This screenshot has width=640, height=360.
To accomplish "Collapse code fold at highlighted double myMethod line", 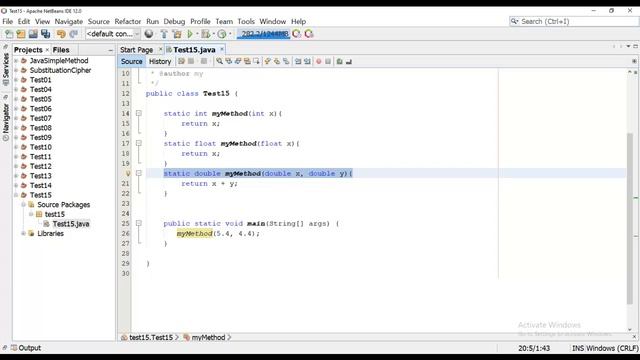I will (139, 173).
